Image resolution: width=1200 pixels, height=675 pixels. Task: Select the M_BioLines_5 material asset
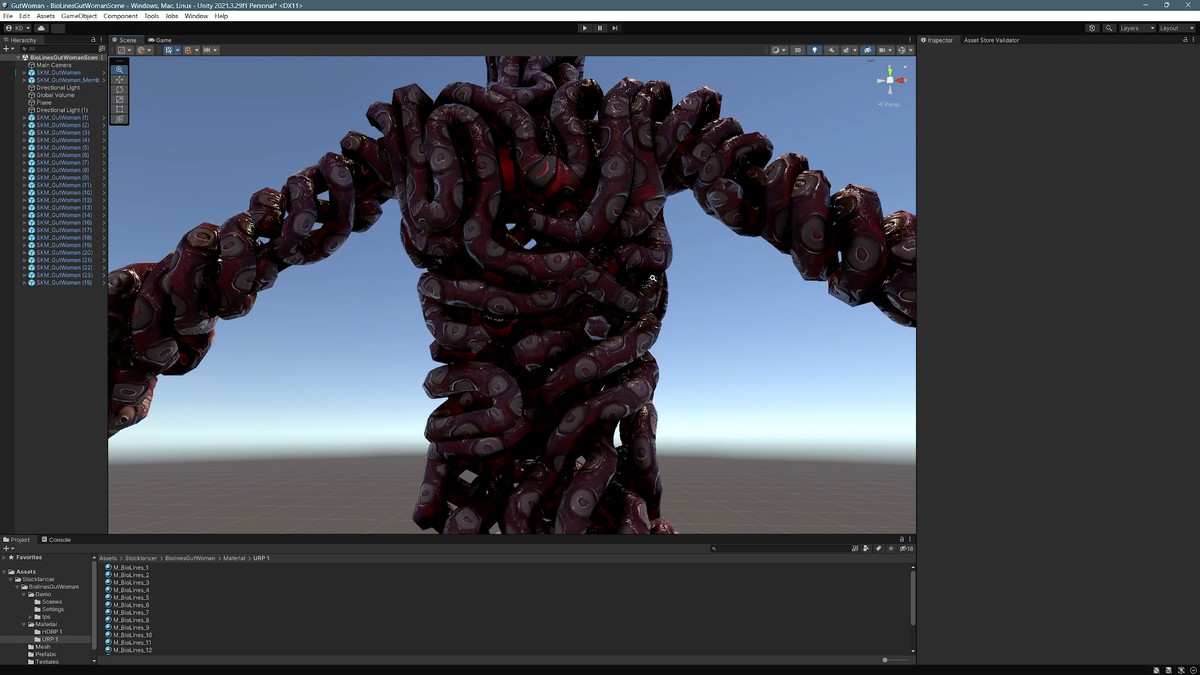131,598
